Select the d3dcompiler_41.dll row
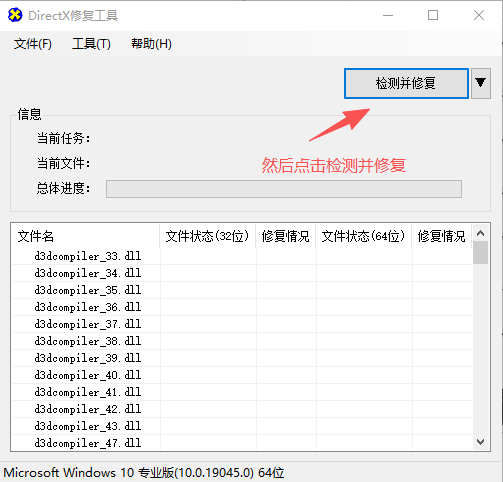The width and height of the screenshot is (503, 482). (x=242, y=392)
